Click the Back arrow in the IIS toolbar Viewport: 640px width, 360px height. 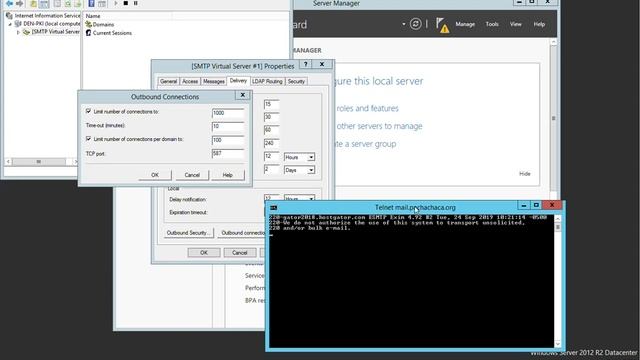9,3
